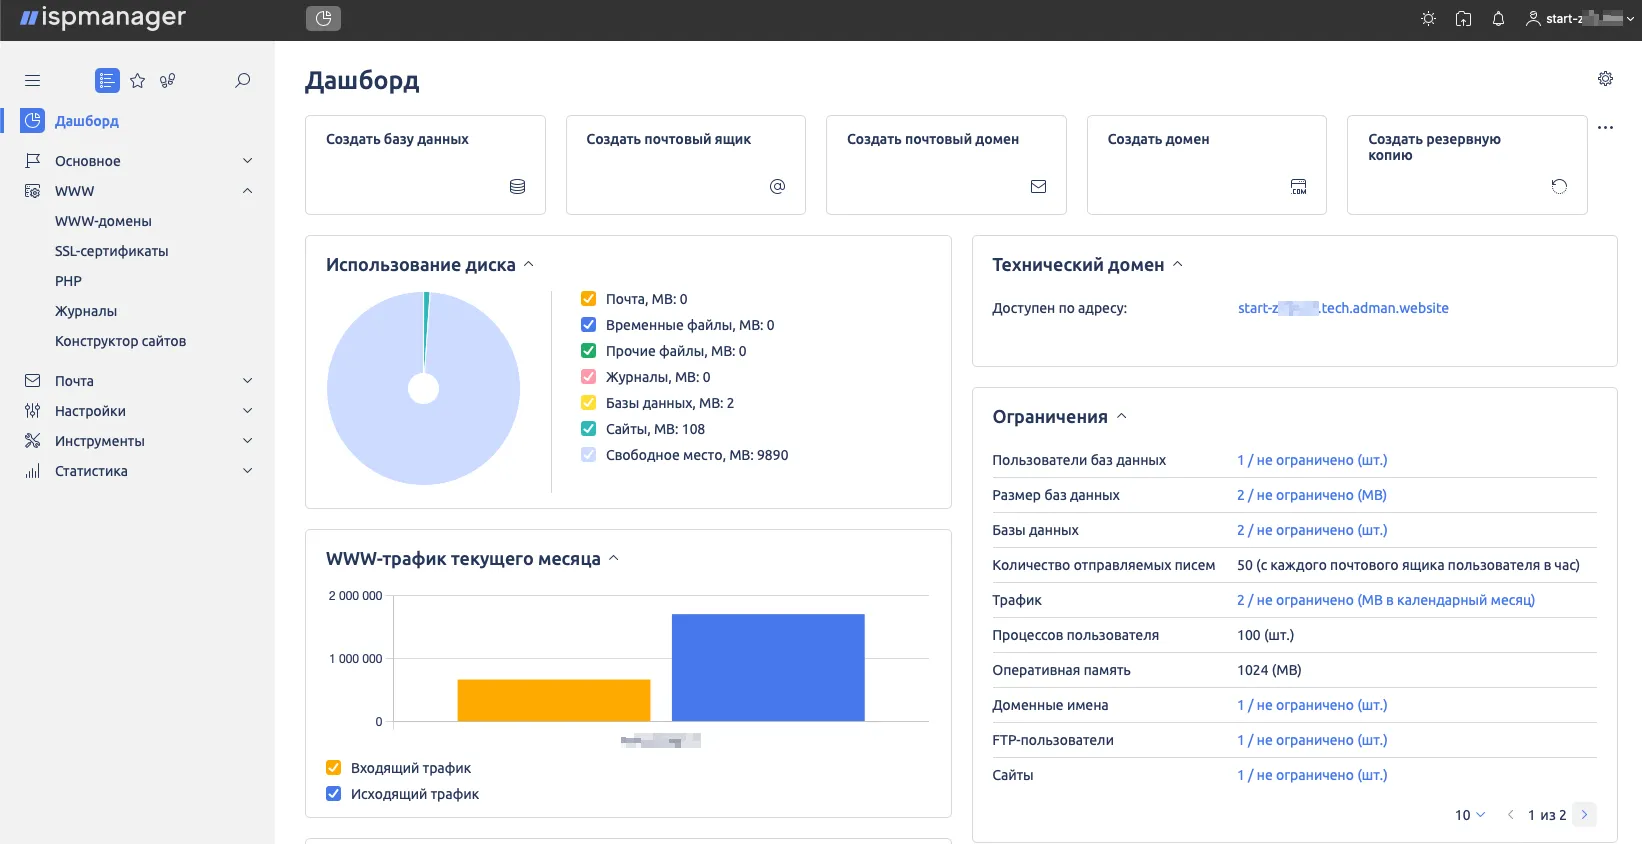Open Пользователи баз данных limit link
The image size is (1642, 844).
click(1312, 460)
